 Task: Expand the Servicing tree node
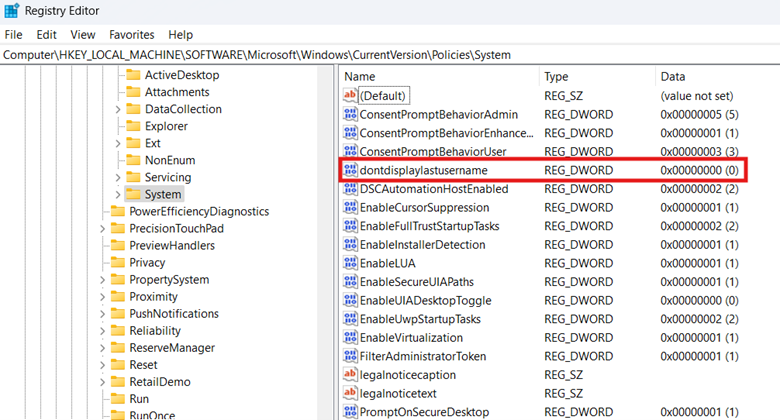tap(118, 177)
